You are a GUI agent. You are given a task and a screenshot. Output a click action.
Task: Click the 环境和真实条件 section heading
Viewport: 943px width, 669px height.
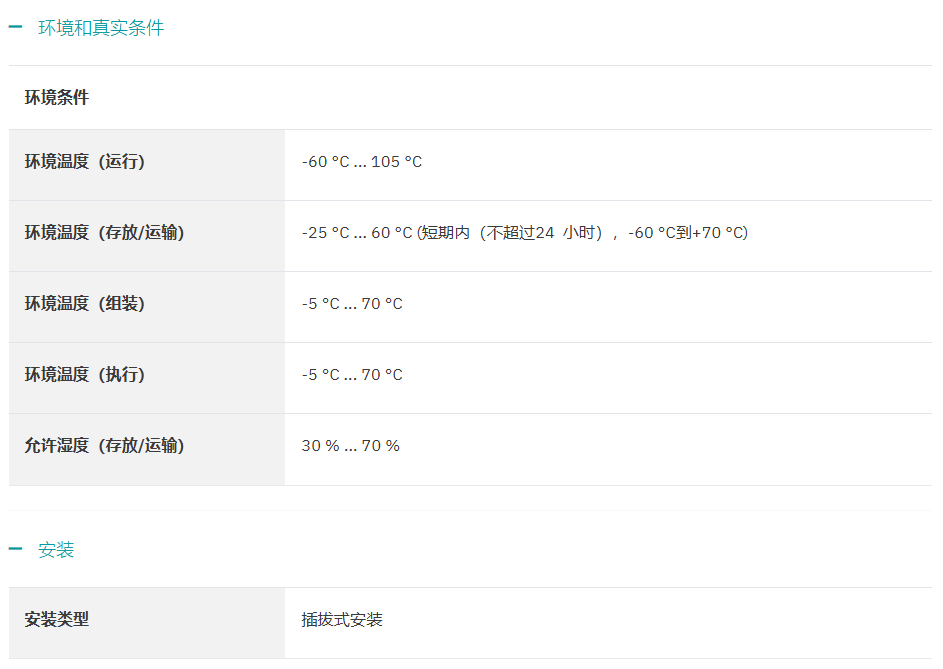(101, 28)
